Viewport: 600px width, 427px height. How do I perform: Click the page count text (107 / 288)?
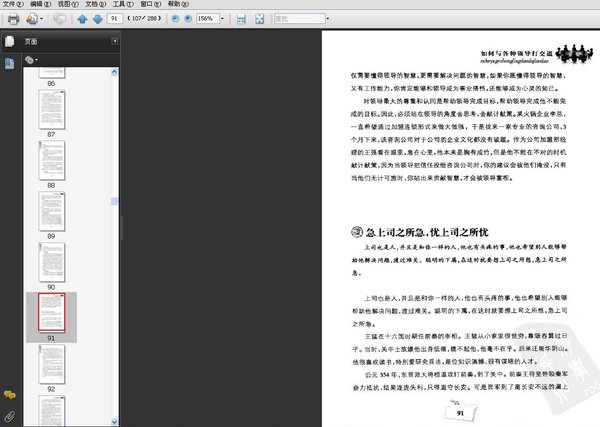(144, 18)
